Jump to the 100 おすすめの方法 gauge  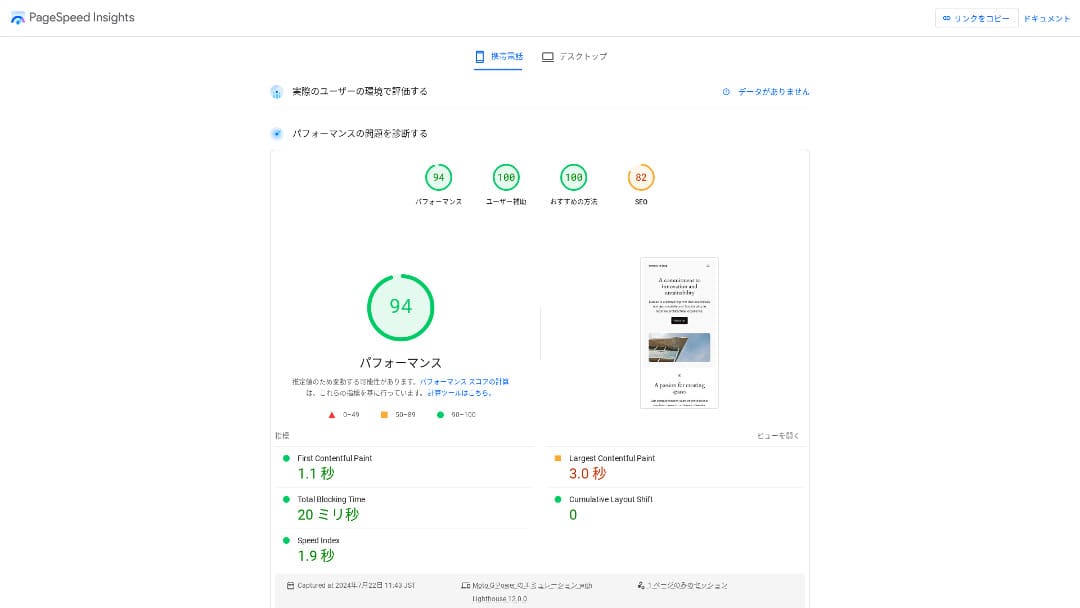click(573, 178)
